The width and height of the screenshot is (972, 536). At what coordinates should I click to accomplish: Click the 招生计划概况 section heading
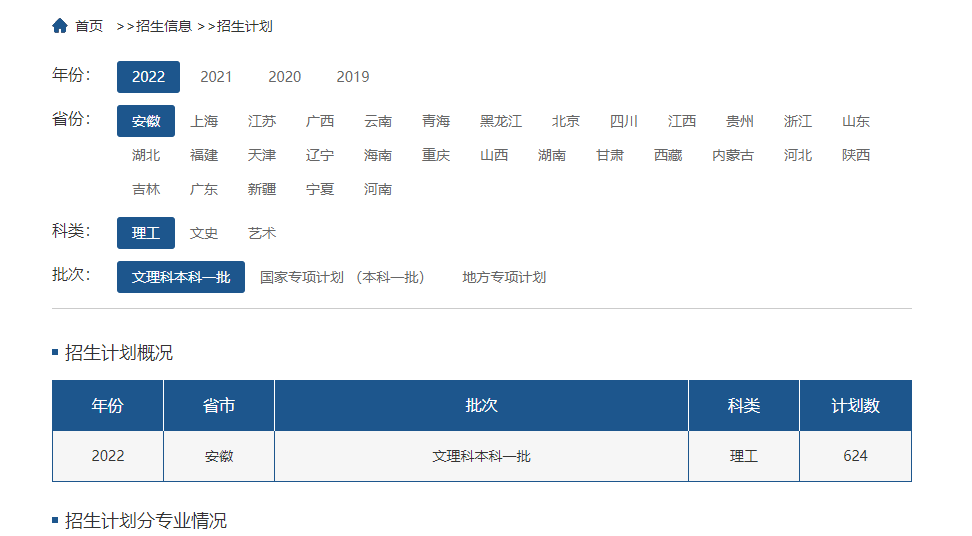click(119, 353)
